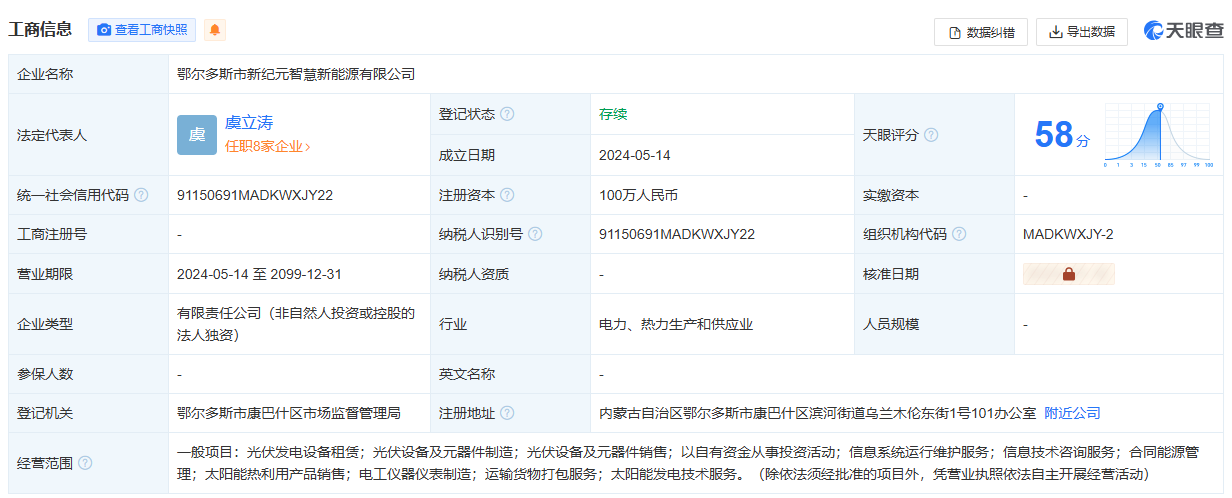The height and width of the screenshot is (498, 1232).
Task: Open 附近公司 nearby companies link
Action: (1072, 413)
